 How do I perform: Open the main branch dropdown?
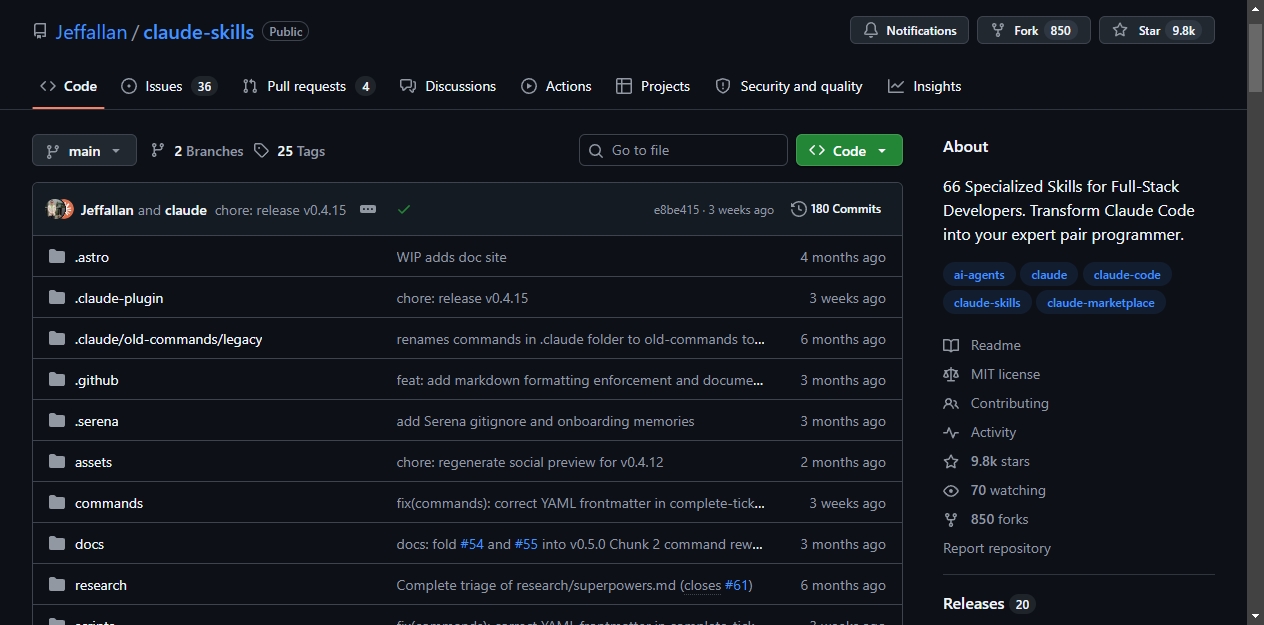tap(84, 150)
